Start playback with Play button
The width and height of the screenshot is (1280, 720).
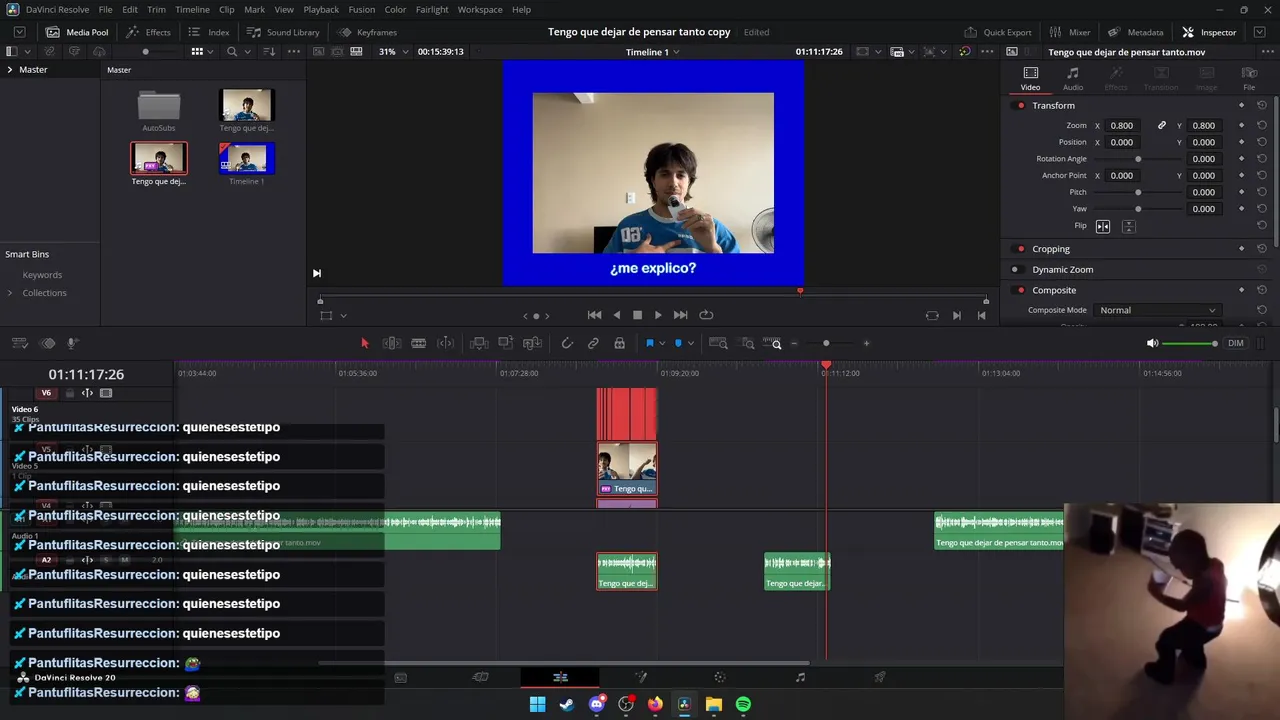[x=657, y=315]
